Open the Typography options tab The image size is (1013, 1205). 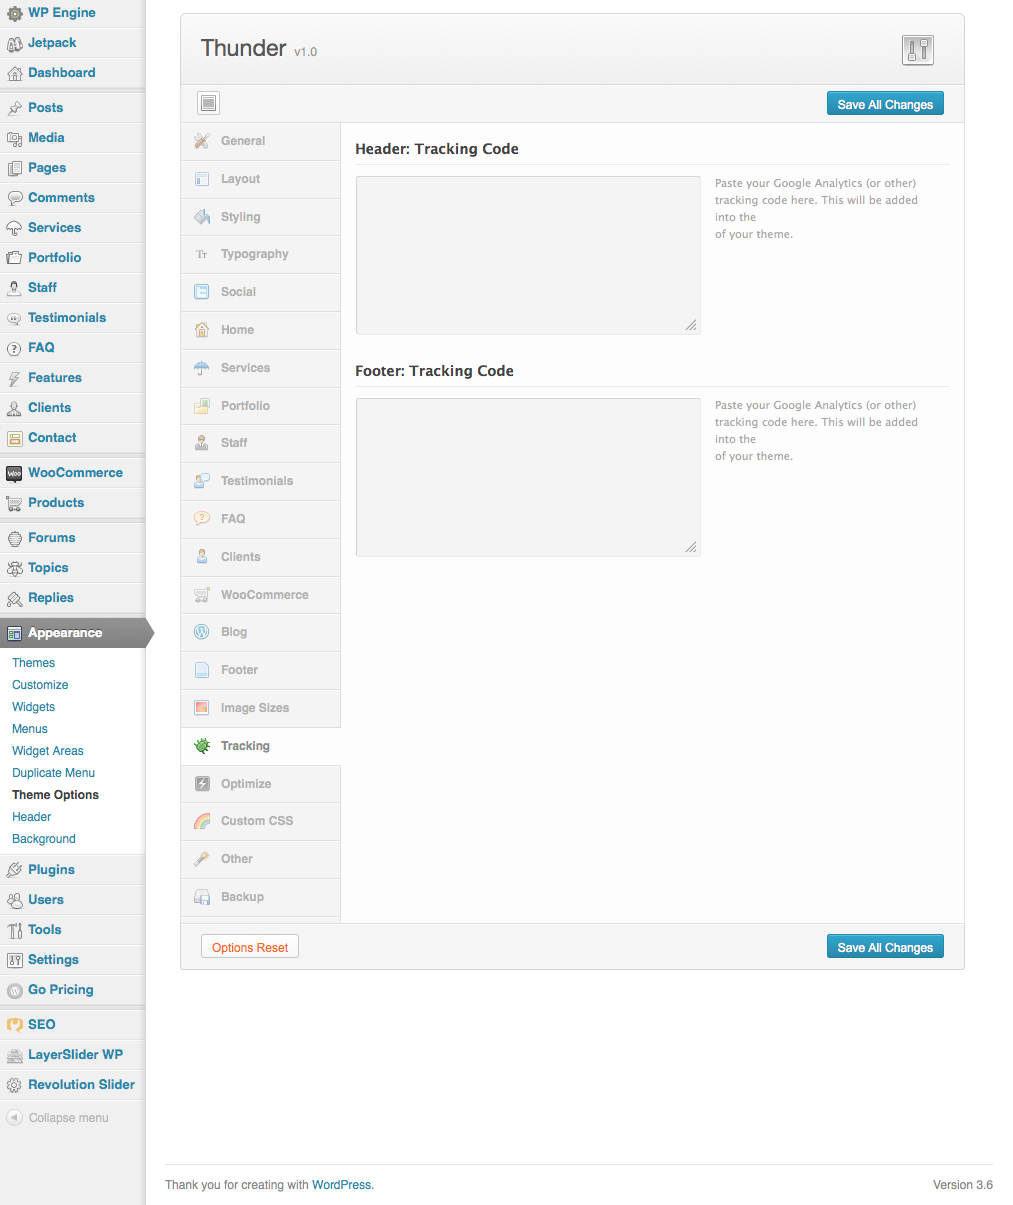[261, 254]
